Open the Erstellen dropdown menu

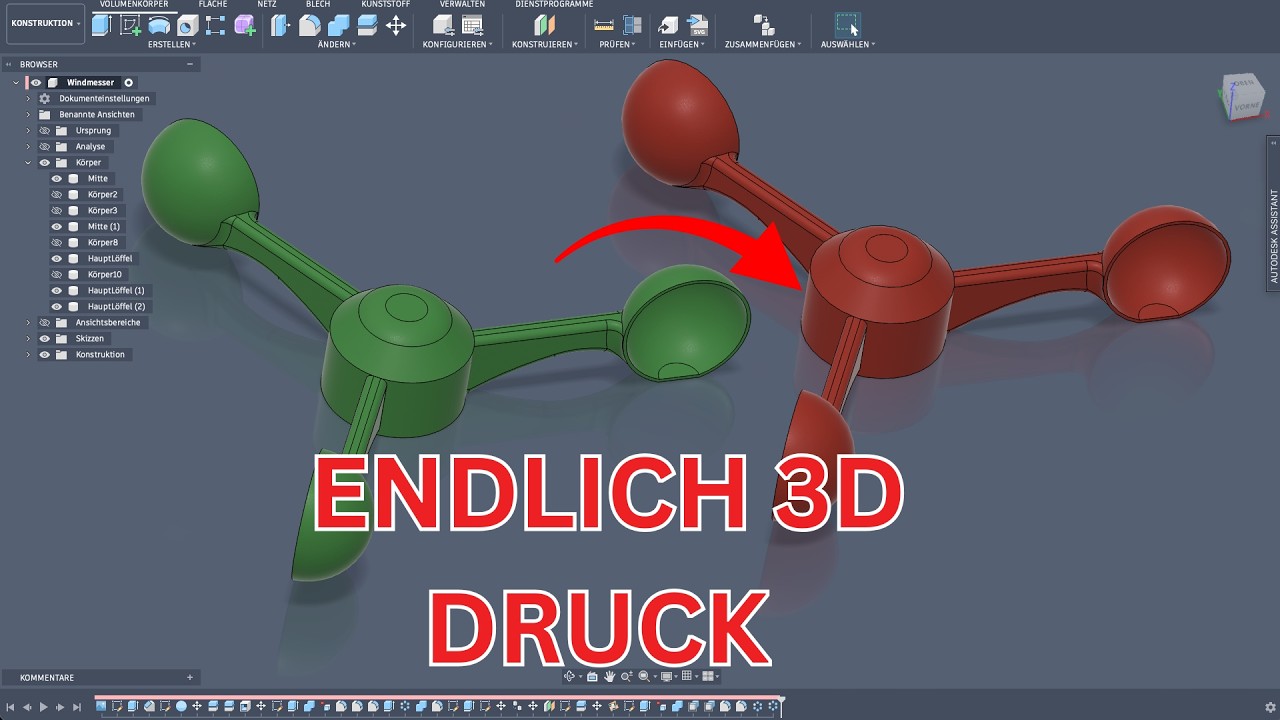pos(172,44)
